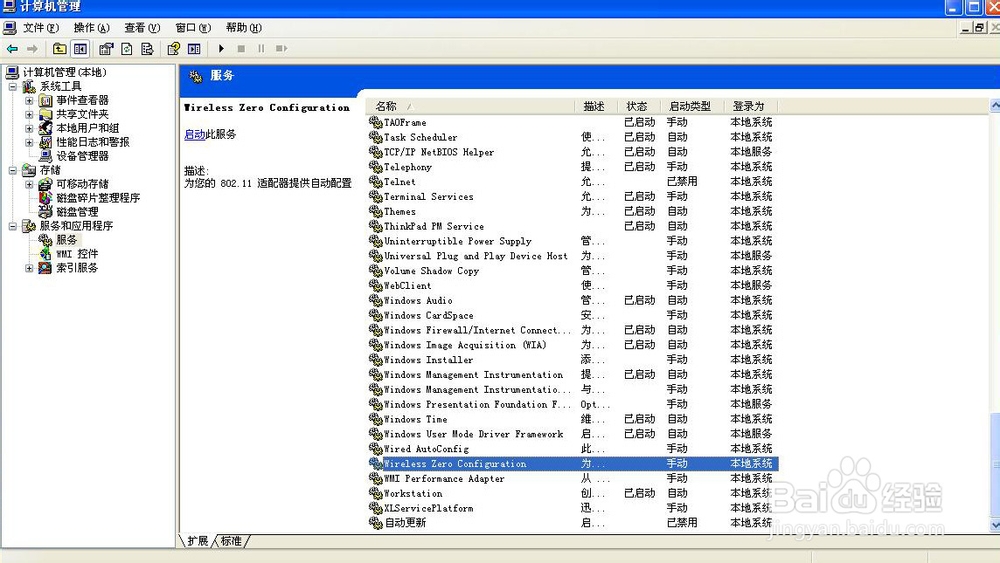Click the Pause service toolbar icon
Viewport: 1000px width, 563px height.
(x=261, y=48)
